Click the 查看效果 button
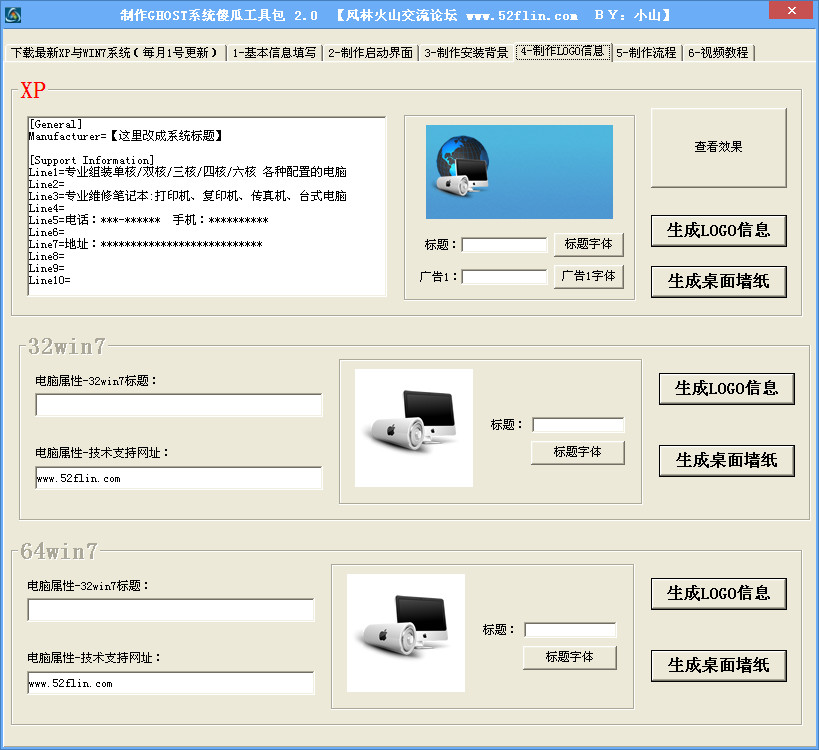The image size is (819, 750). 718,148
